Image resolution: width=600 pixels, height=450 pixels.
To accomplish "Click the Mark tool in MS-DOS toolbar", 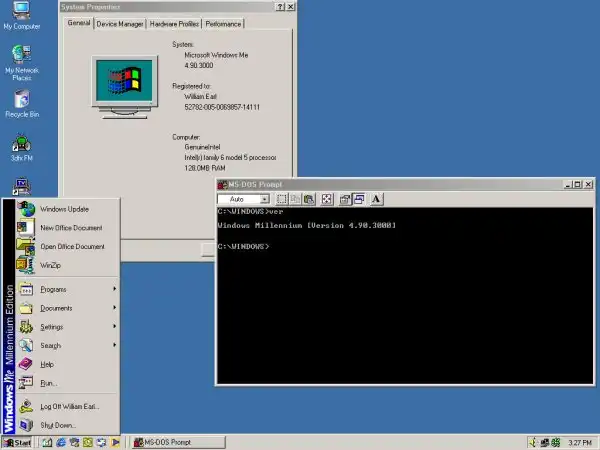I will pyautogui.click(x=282, y=200).
